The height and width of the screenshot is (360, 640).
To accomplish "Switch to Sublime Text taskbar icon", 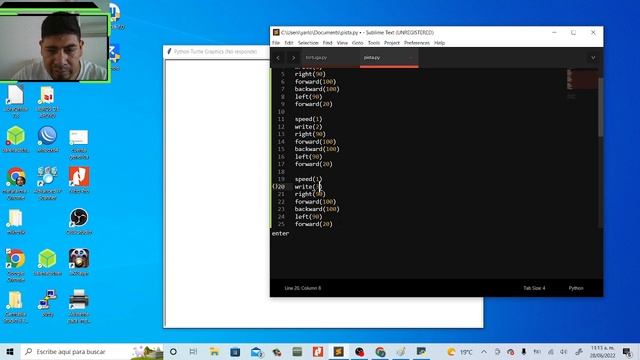I will click(x=338, y=352).
